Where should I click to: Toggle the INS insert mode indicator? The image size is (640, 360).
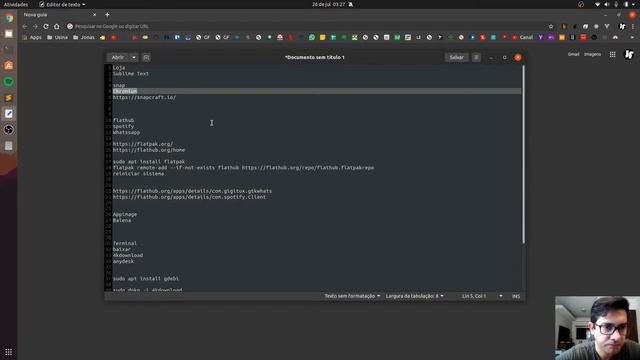pyautogui.click(x=516, y=296)
